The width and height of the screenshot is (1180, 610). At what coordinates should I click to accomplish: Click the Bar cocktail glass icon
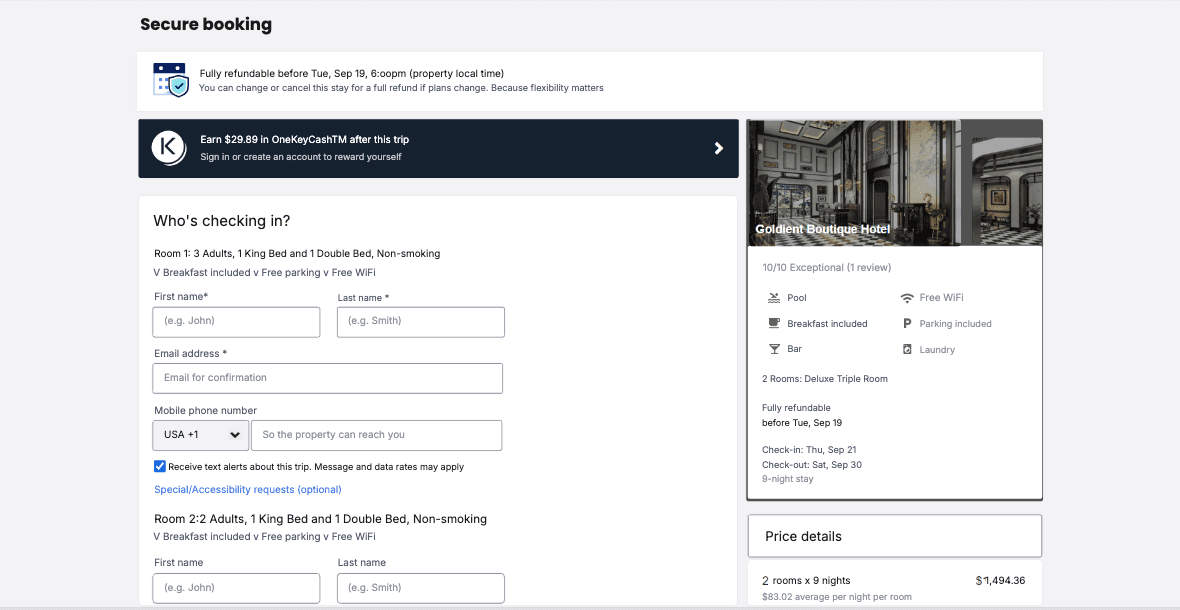tap(773, 349)
